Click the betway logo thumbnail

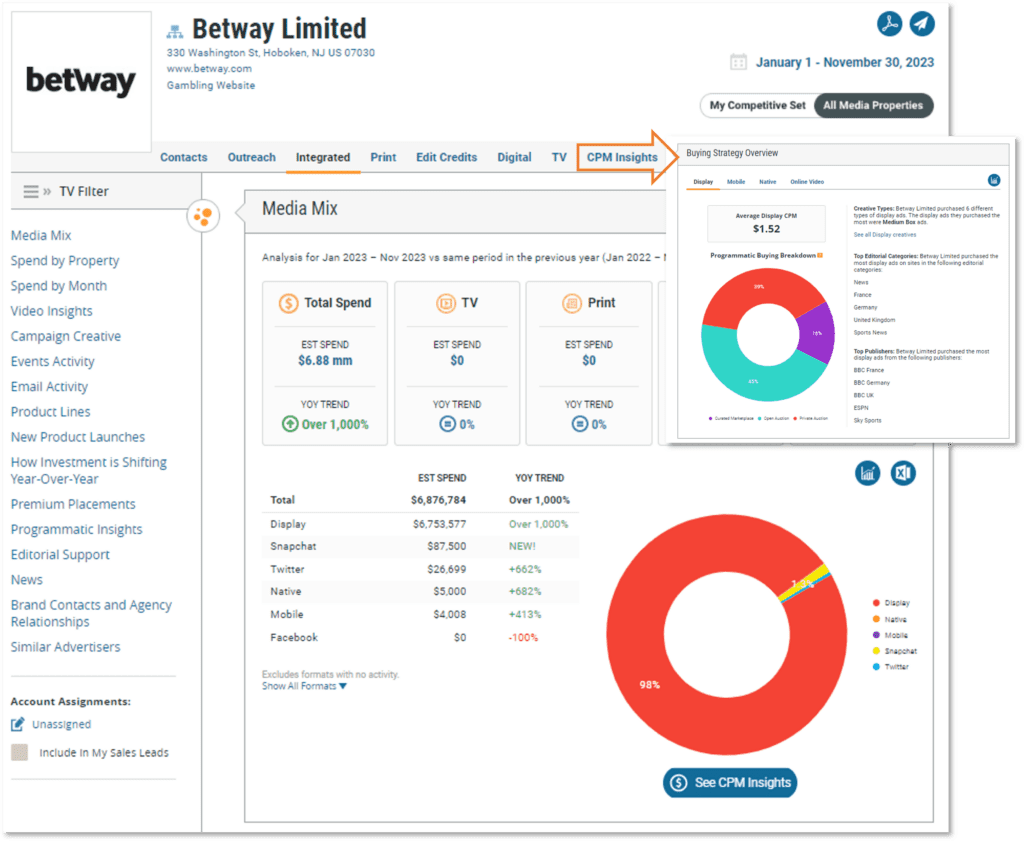click(81, 82)
